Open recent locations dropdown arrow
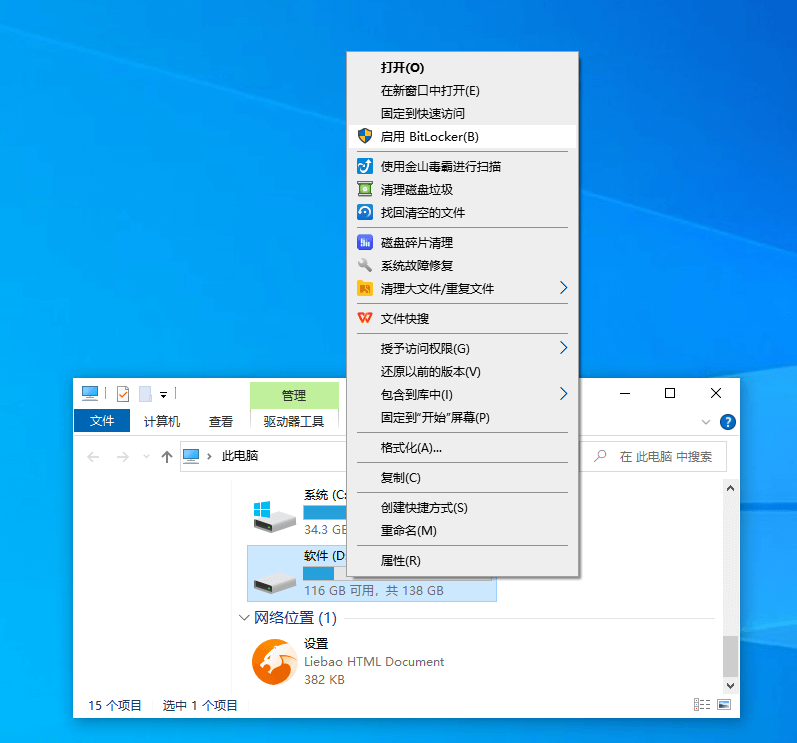This screenshot has width=797, height=743. 146,456
